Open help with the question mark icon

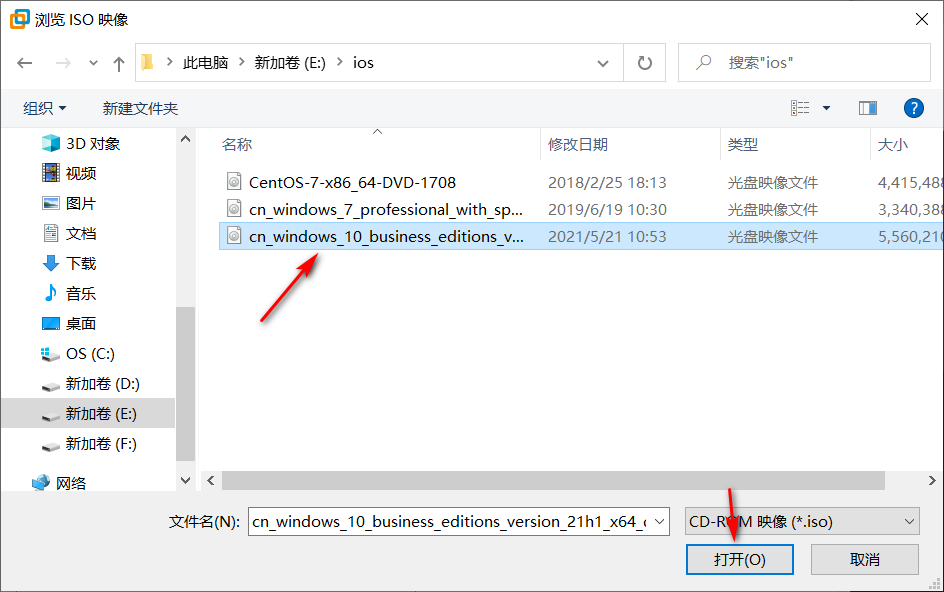(x=913, y=108)
